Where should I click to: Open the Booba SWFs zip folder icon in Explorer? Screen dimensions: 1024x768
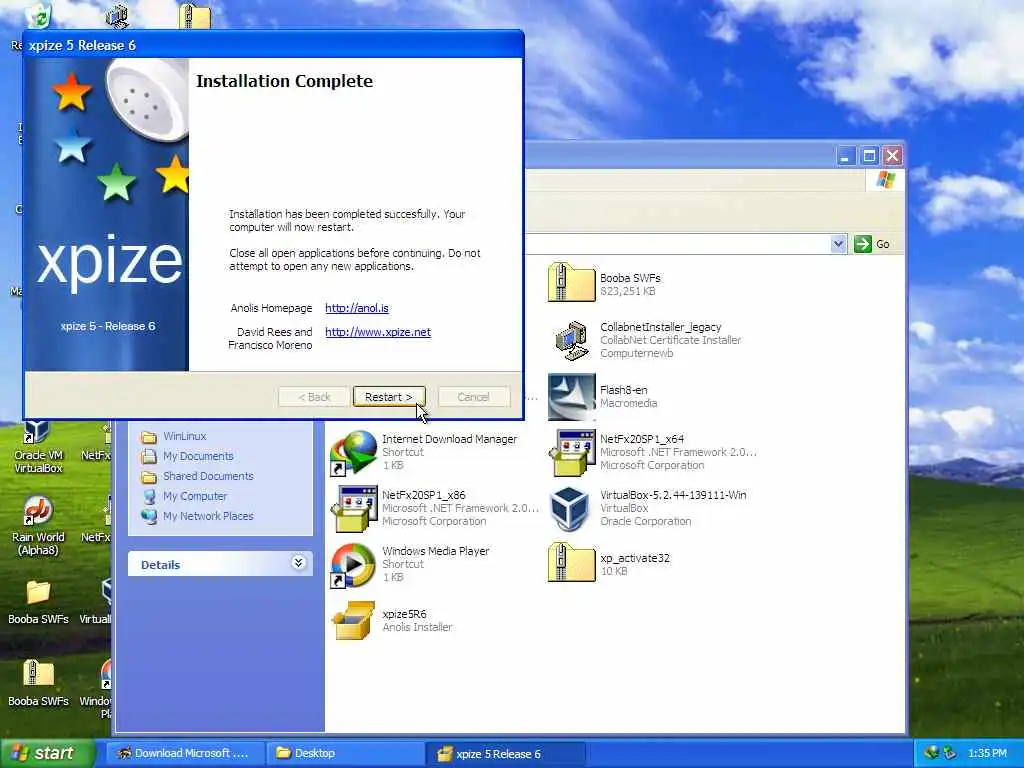tap(571, 282)
